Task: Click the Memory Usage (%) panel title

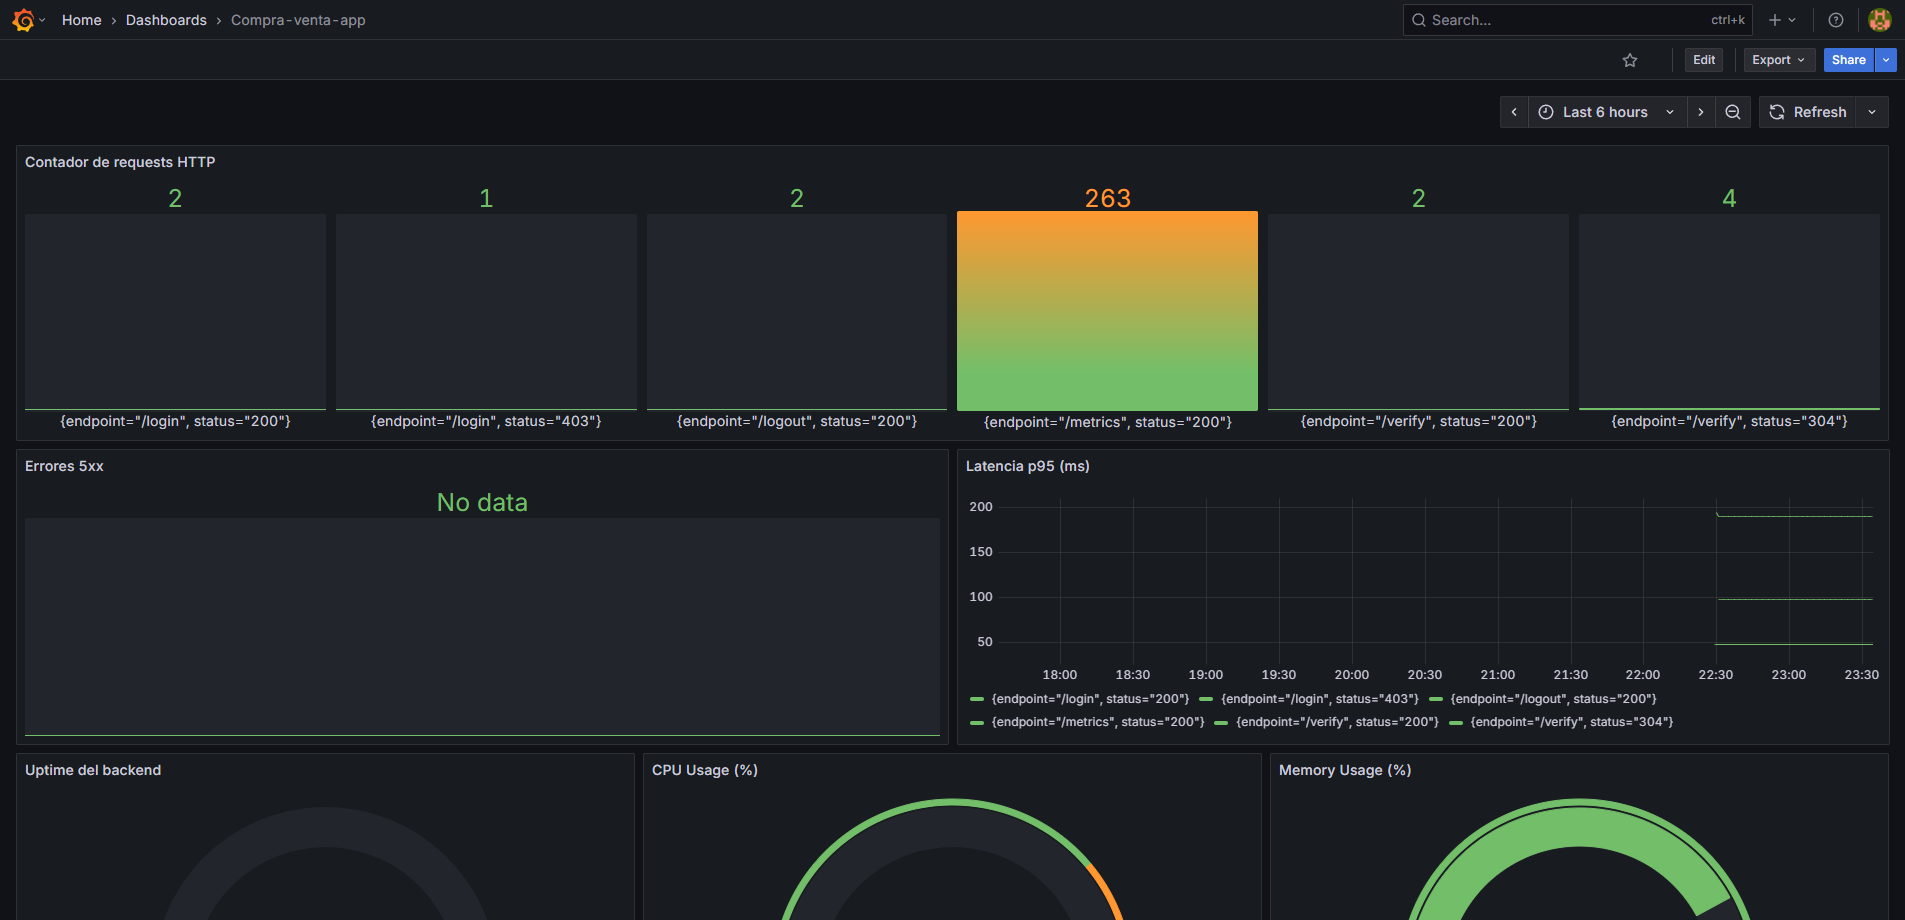Action: click(1345, 770)
